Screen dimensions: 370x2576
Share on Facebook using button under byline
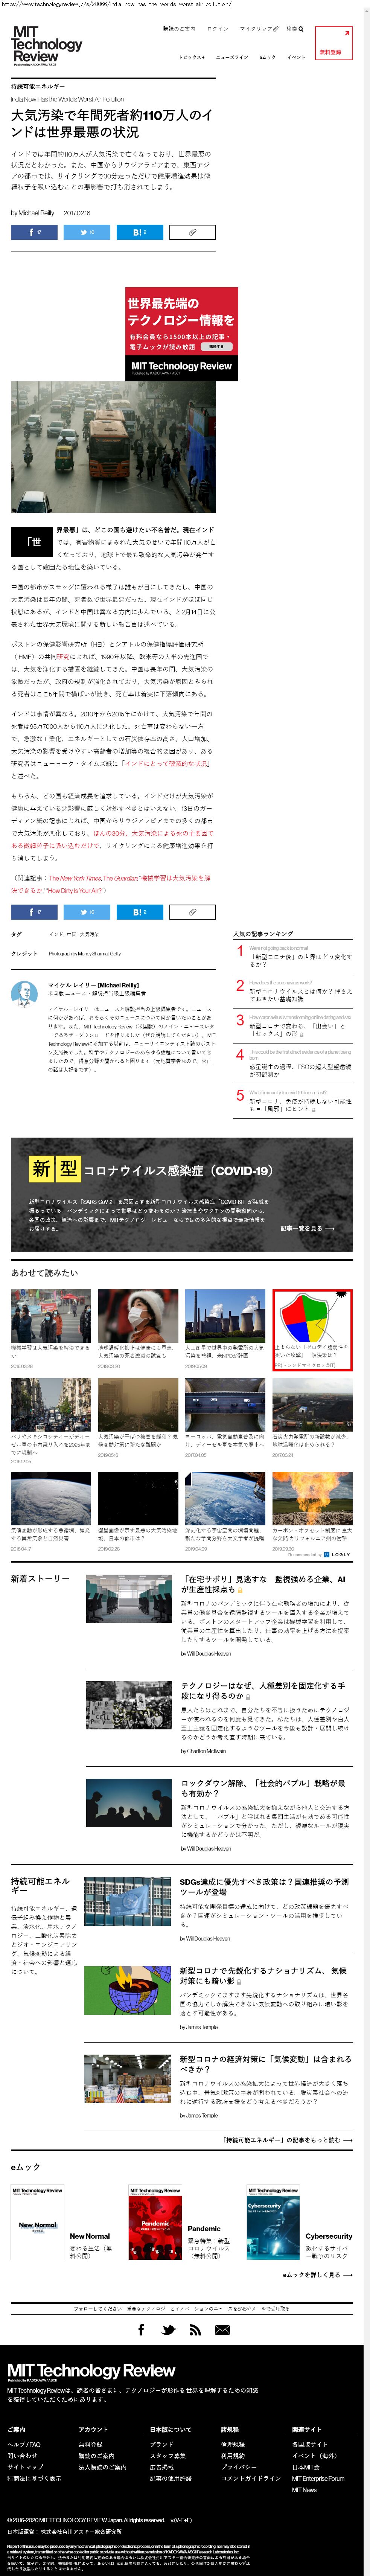point(34,232)
